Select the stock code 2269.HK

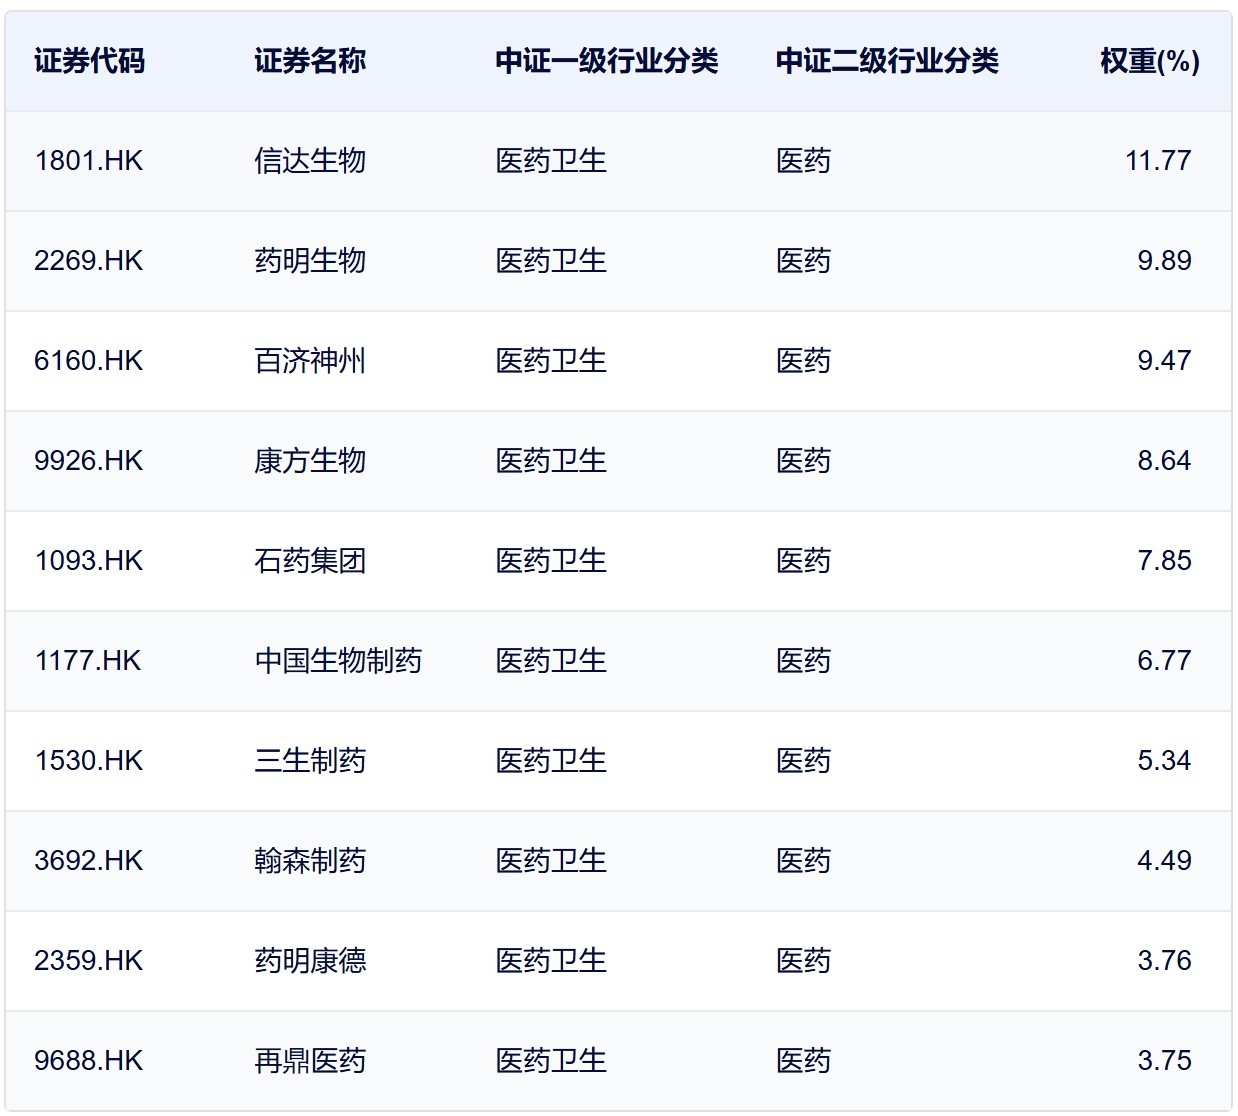pos(88,261)
